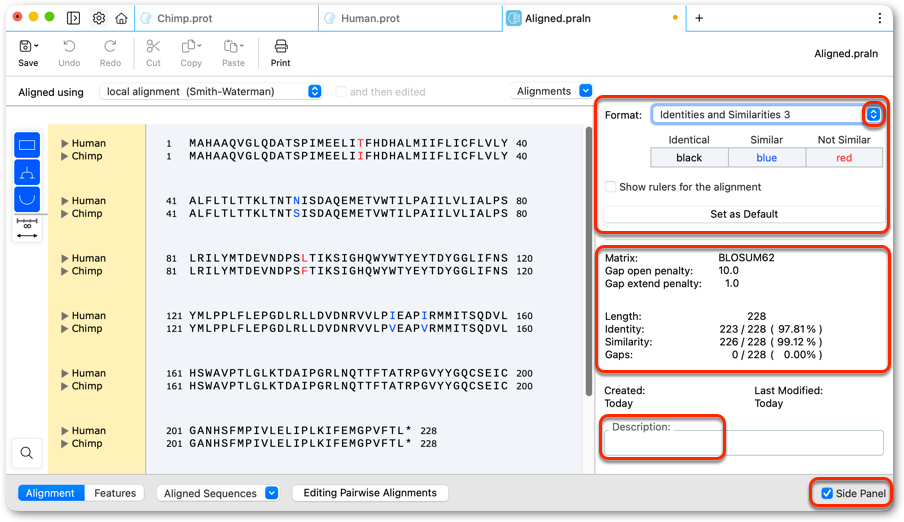Click the Cut scissors icon

point(153,46)
